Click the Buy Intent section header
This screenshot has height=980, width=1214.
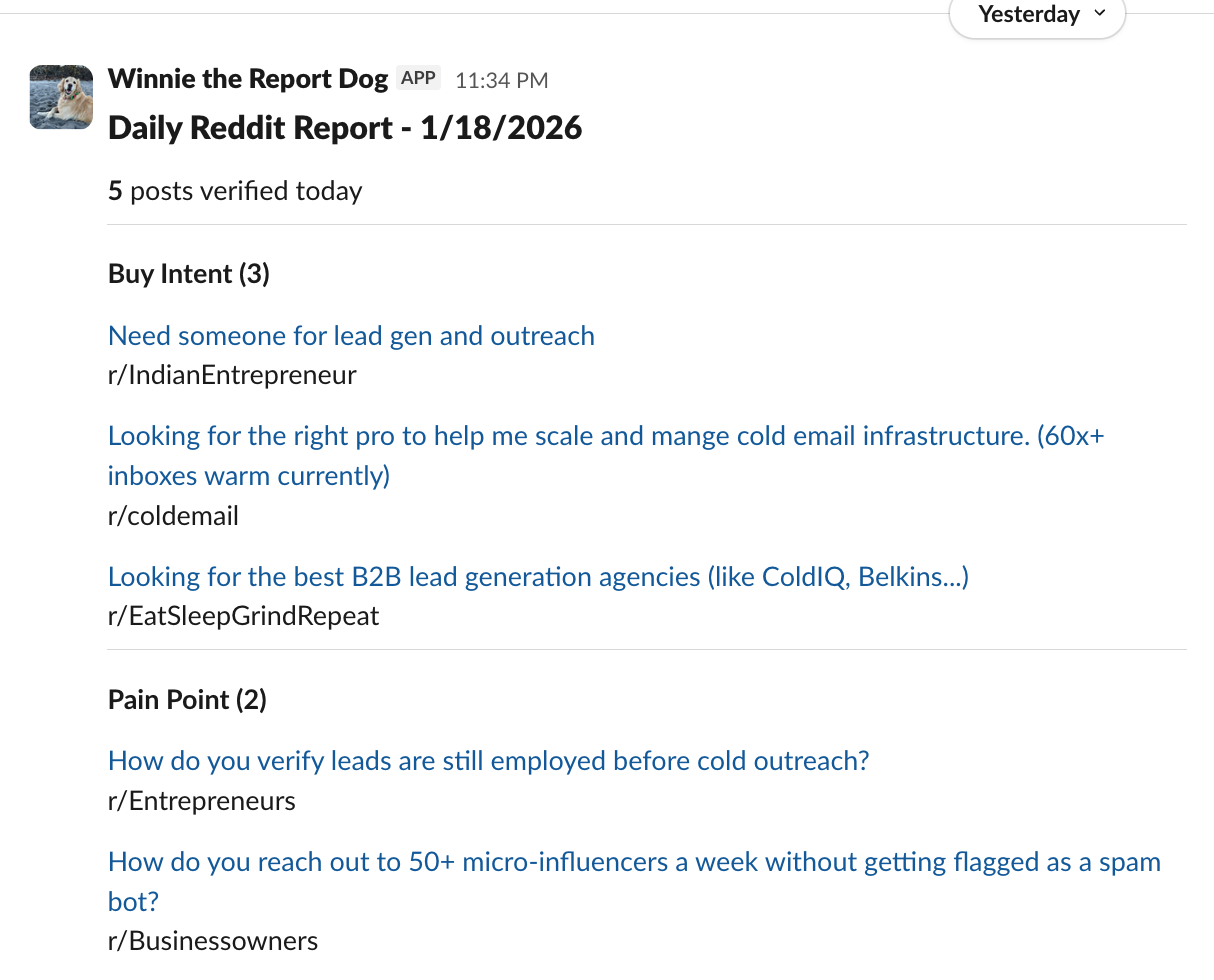tap(188, 273)
